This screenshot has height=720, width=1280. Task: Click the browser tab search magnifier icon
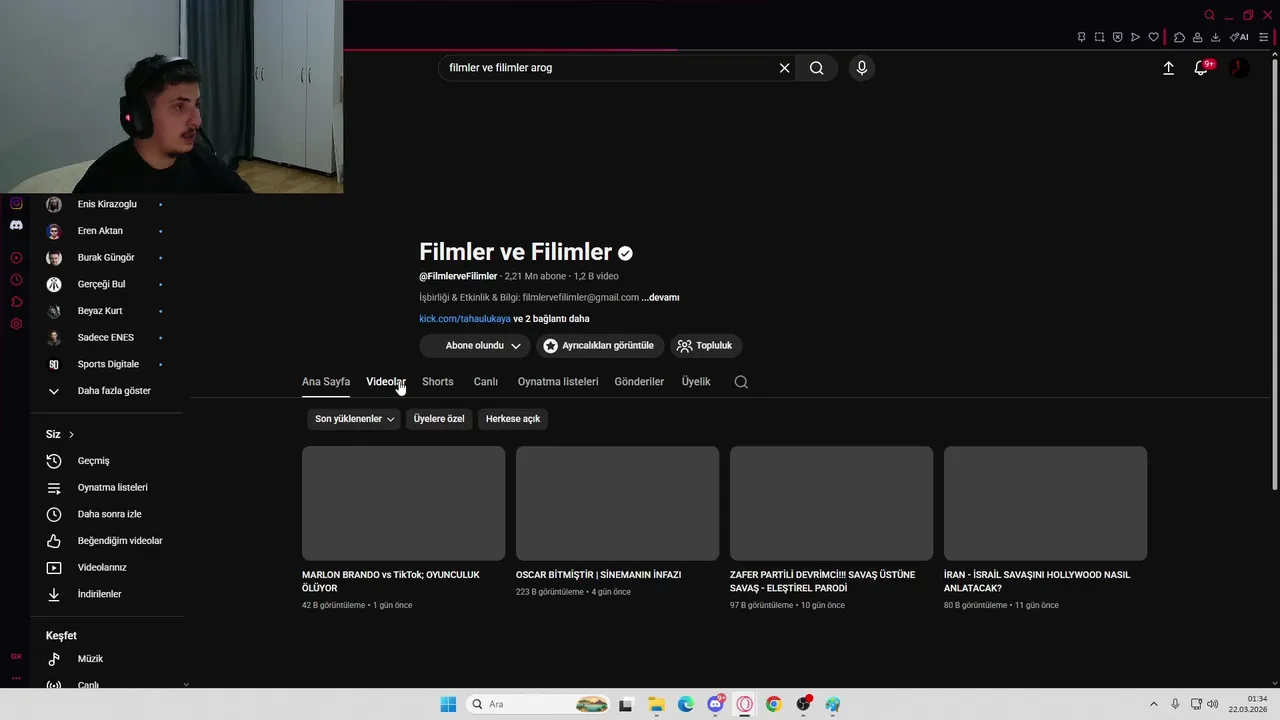1209,15
